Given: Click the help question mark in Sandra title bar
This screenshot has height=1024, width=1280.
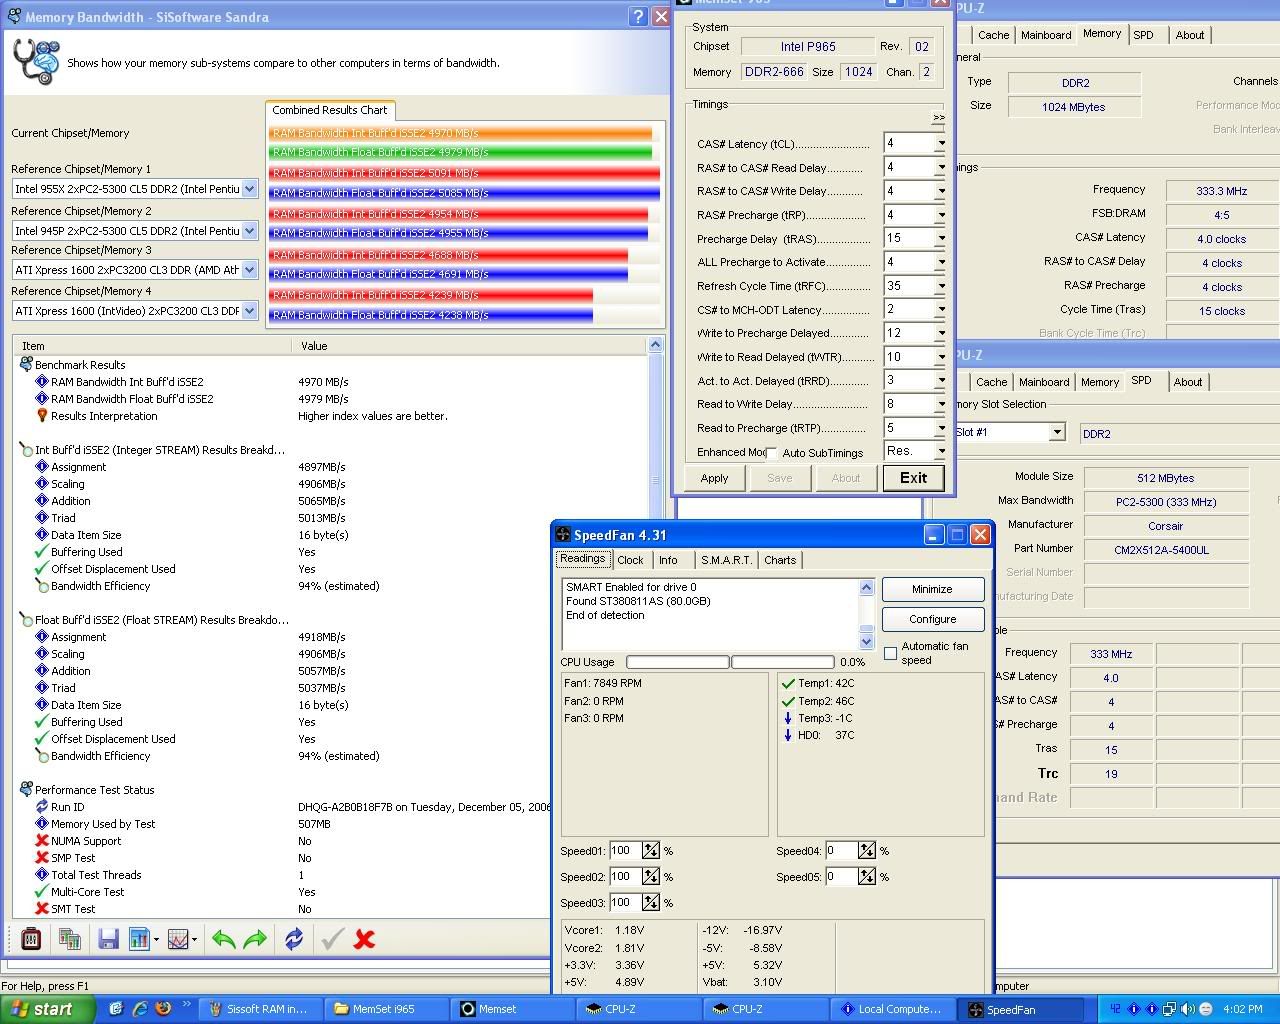Looking at the screenshot, I should click(x=639, y=16).
